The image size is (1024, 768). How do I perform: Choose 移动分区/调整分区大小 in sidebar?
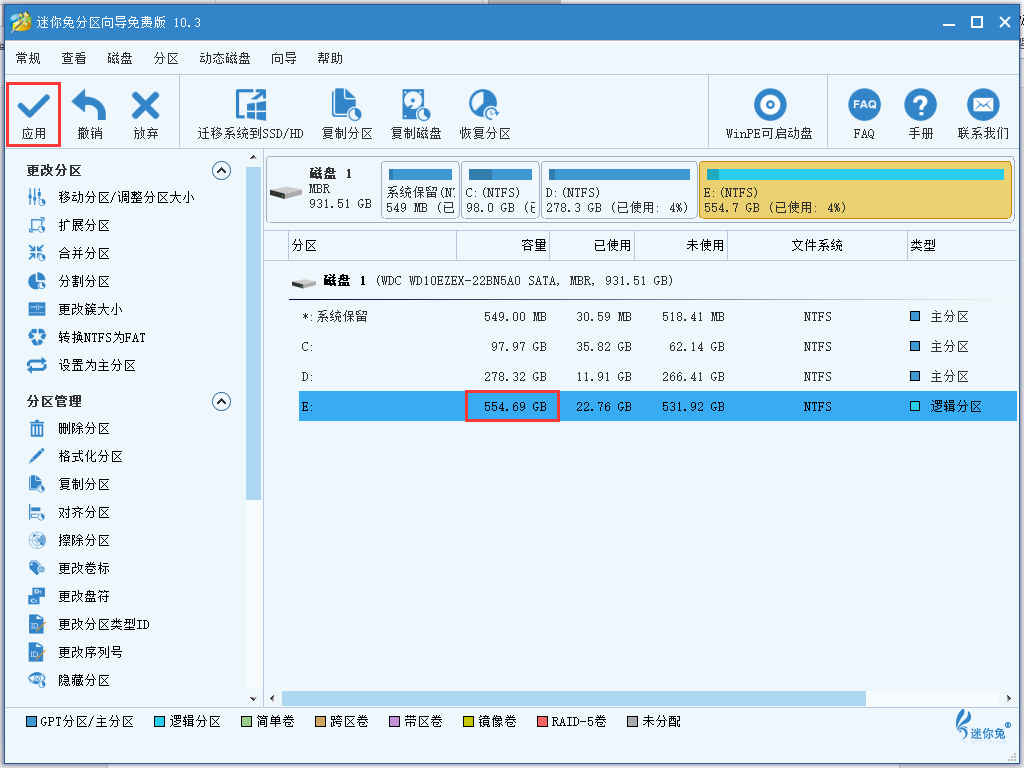(x=111, y=197)
